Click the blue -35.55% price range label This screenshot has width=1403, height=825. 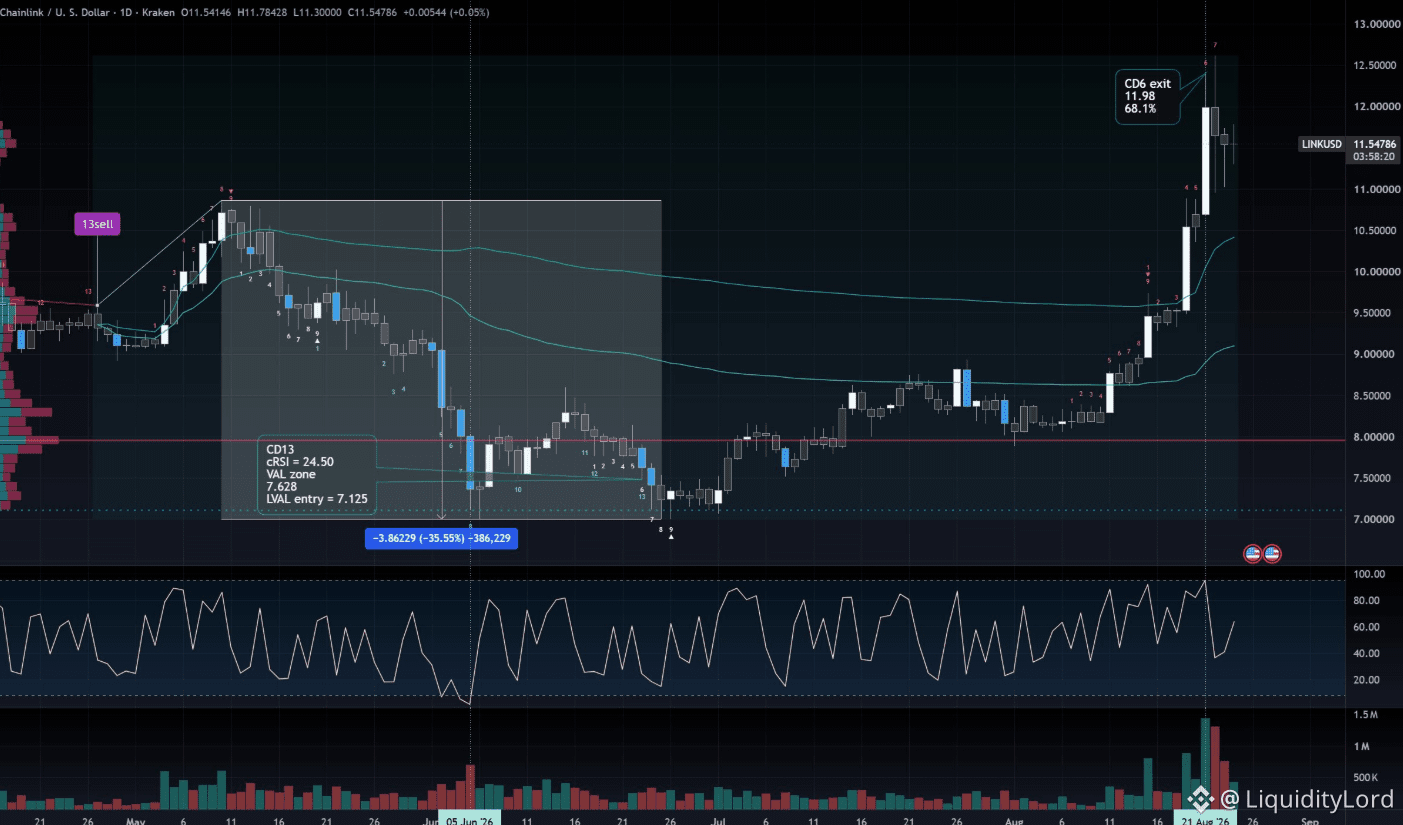(x=443, y=538)
